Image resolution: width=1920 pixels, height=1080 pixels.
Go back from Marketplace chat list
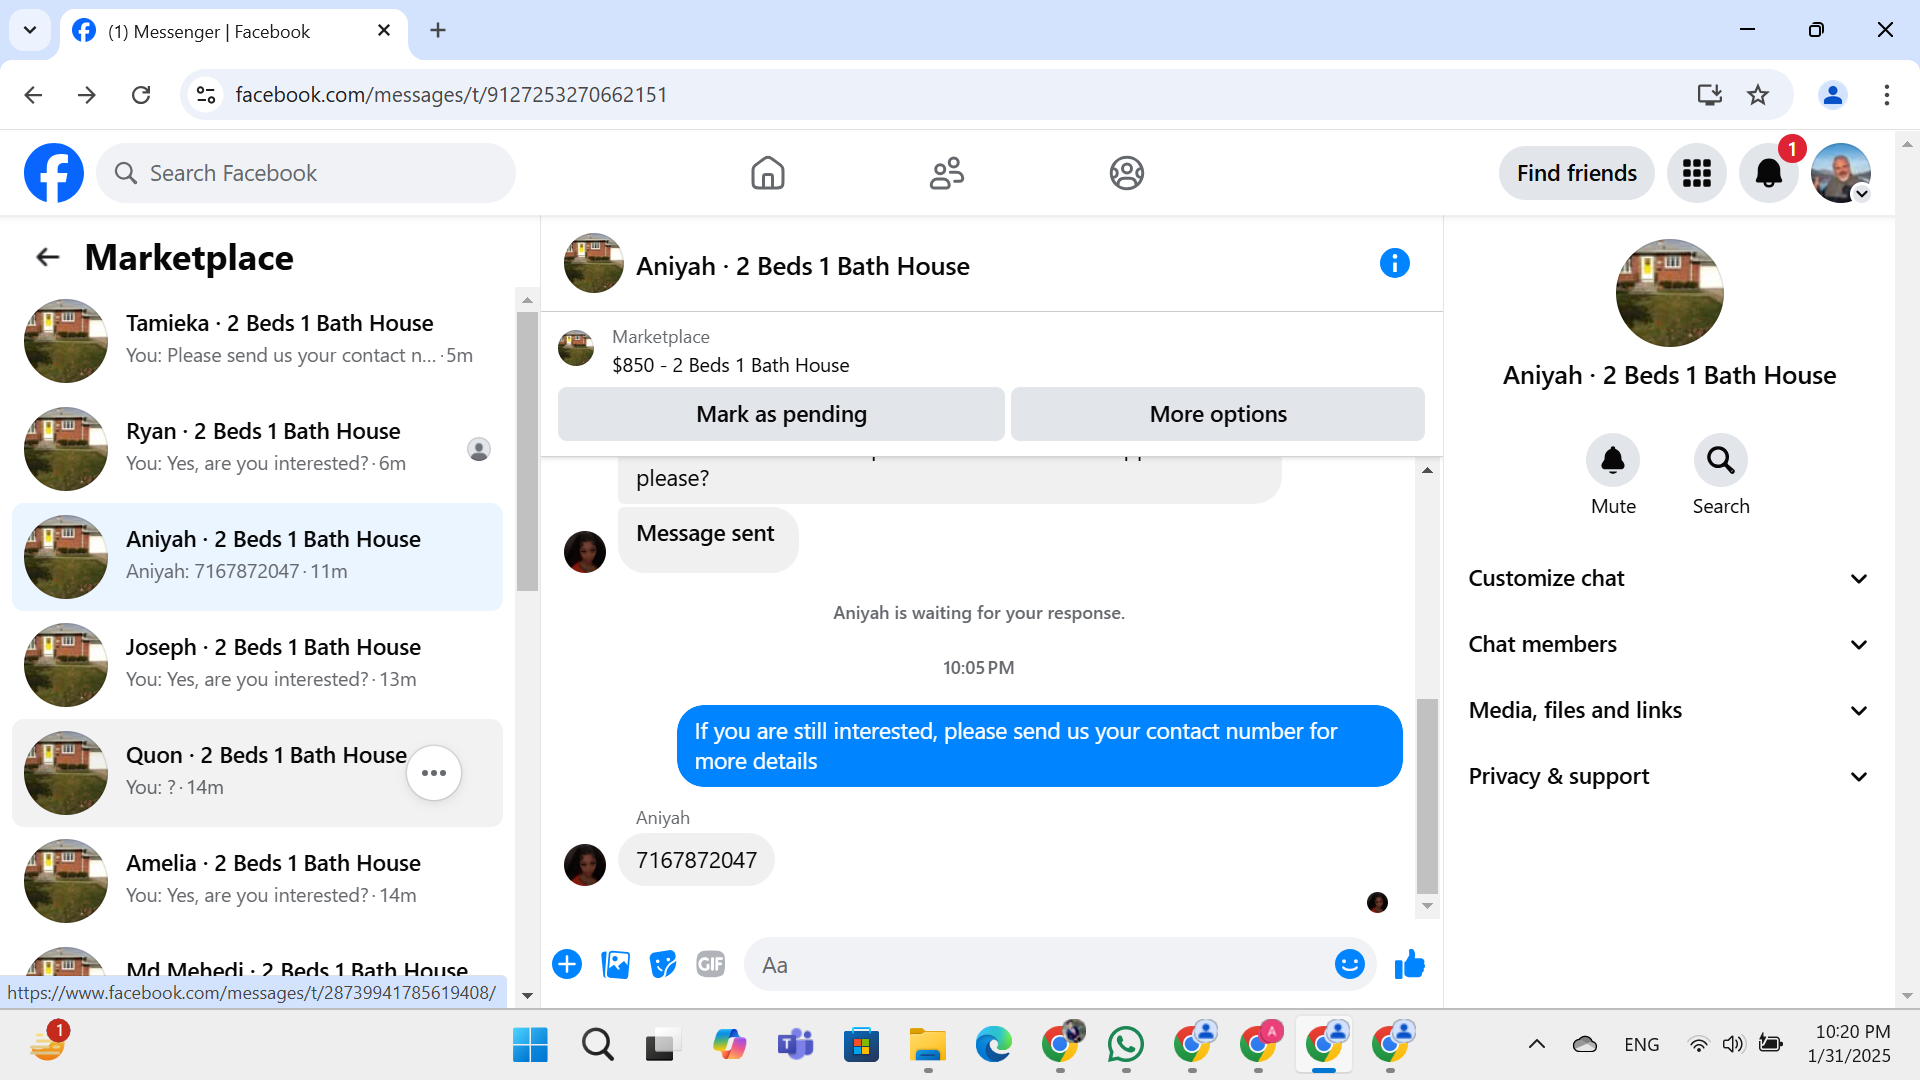(47, 258)
